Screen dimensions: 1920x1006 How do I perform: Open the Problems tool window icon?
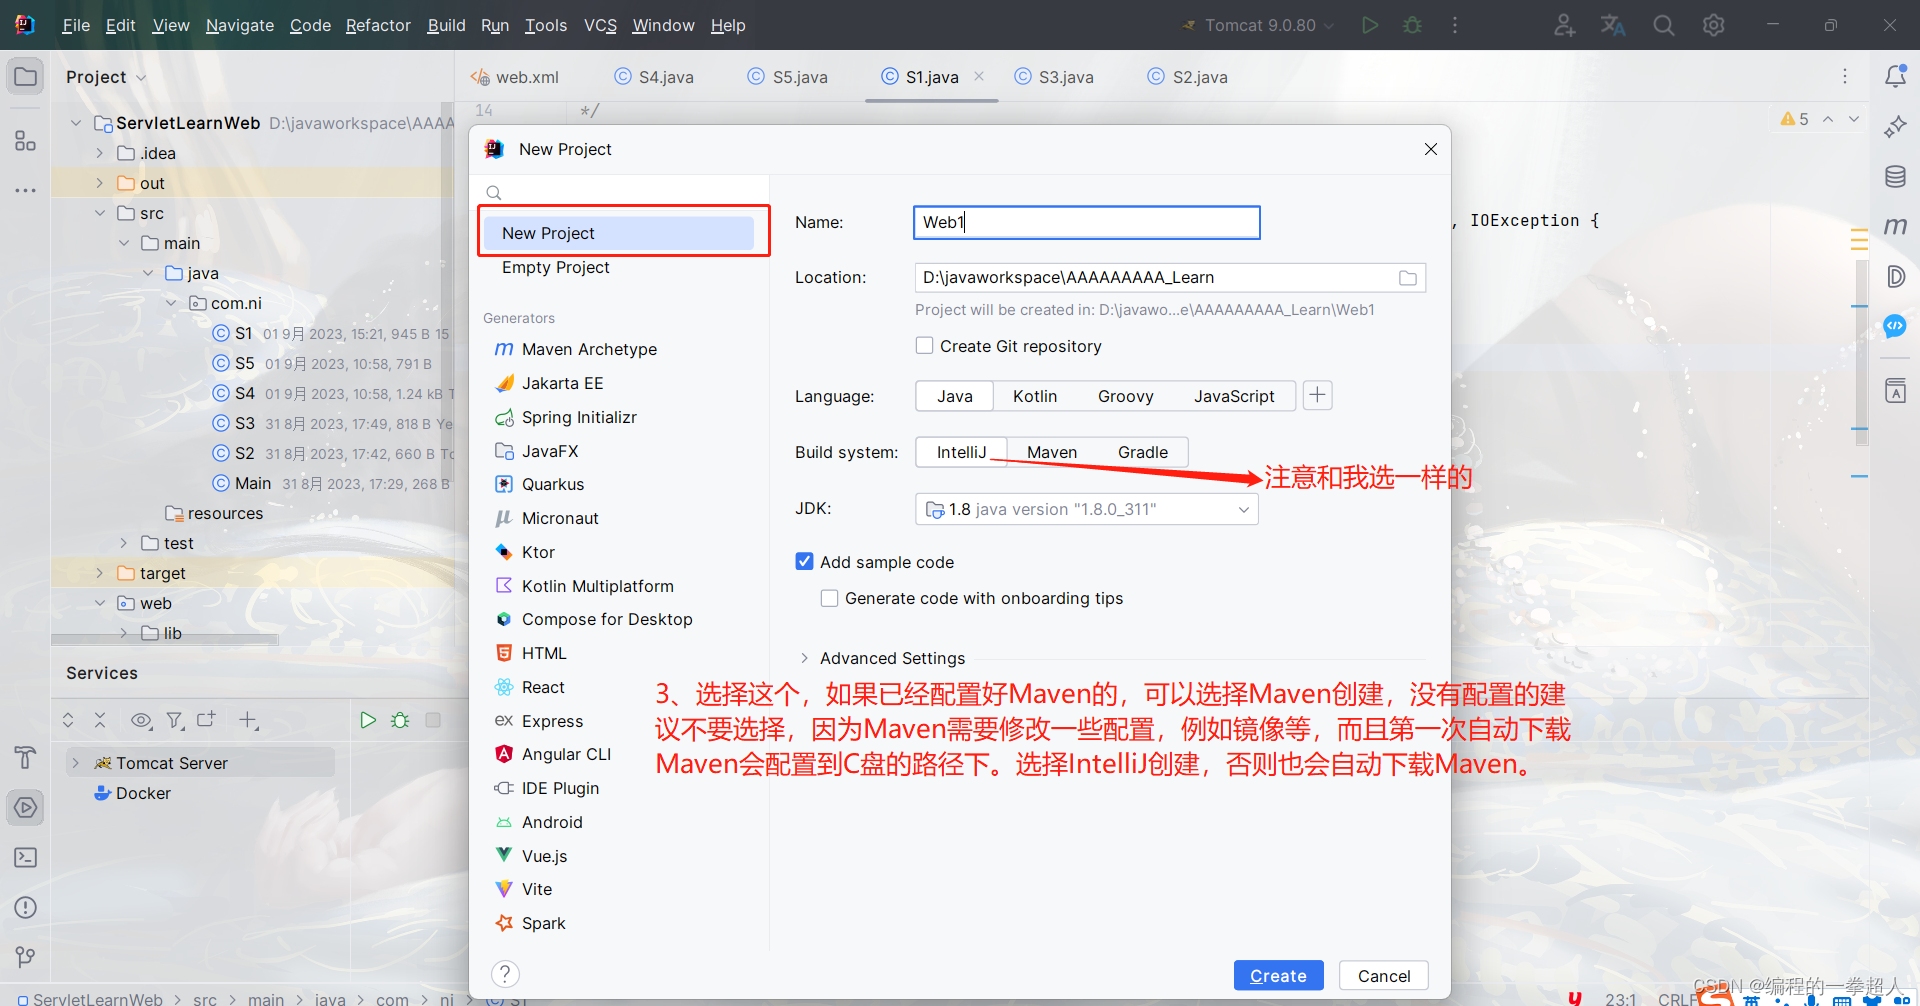point(25,908)
